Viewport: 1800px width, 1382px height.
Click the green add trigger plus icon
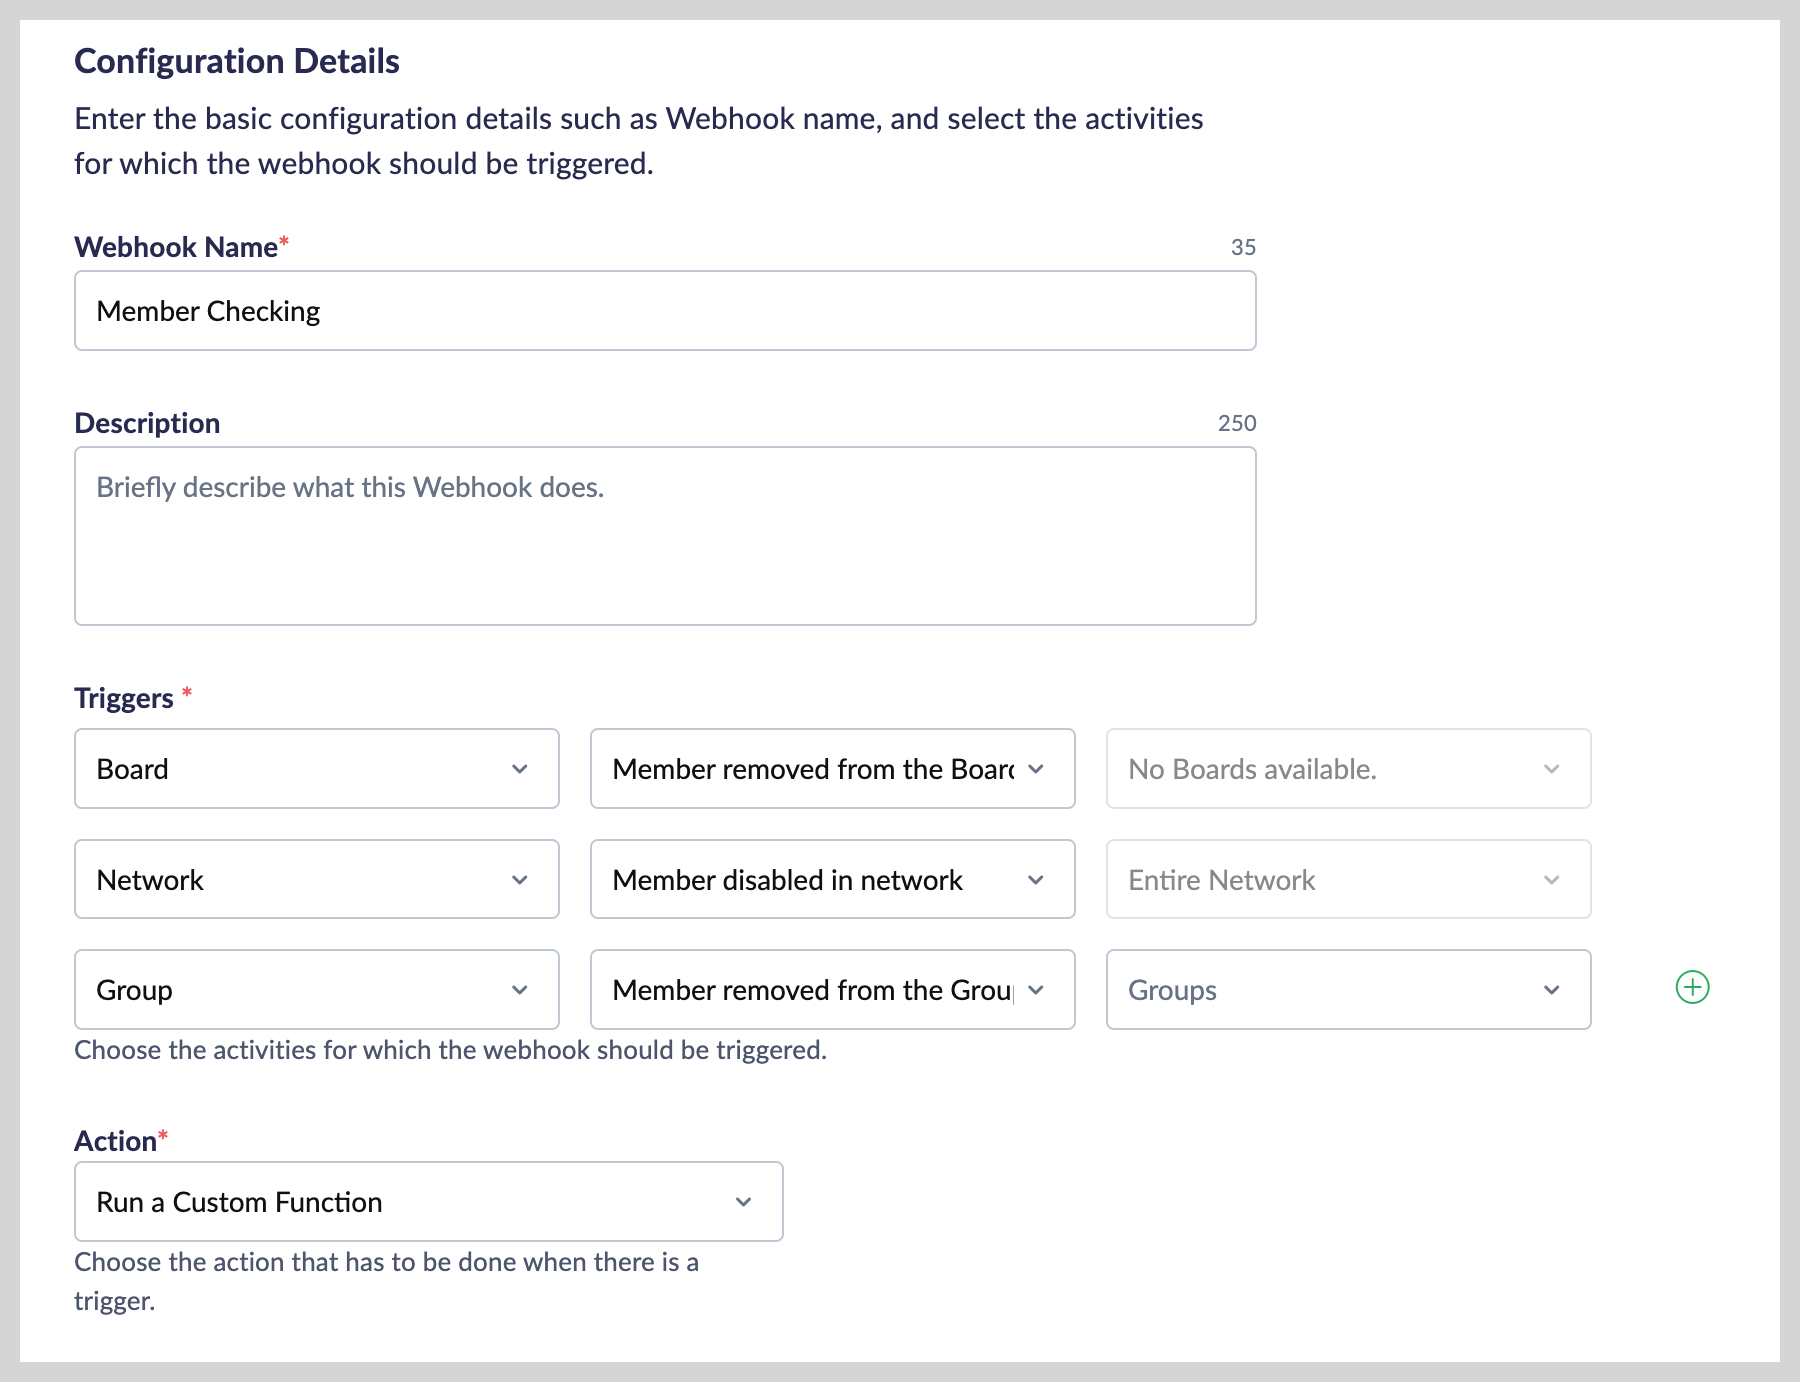tap(1692, 987)
